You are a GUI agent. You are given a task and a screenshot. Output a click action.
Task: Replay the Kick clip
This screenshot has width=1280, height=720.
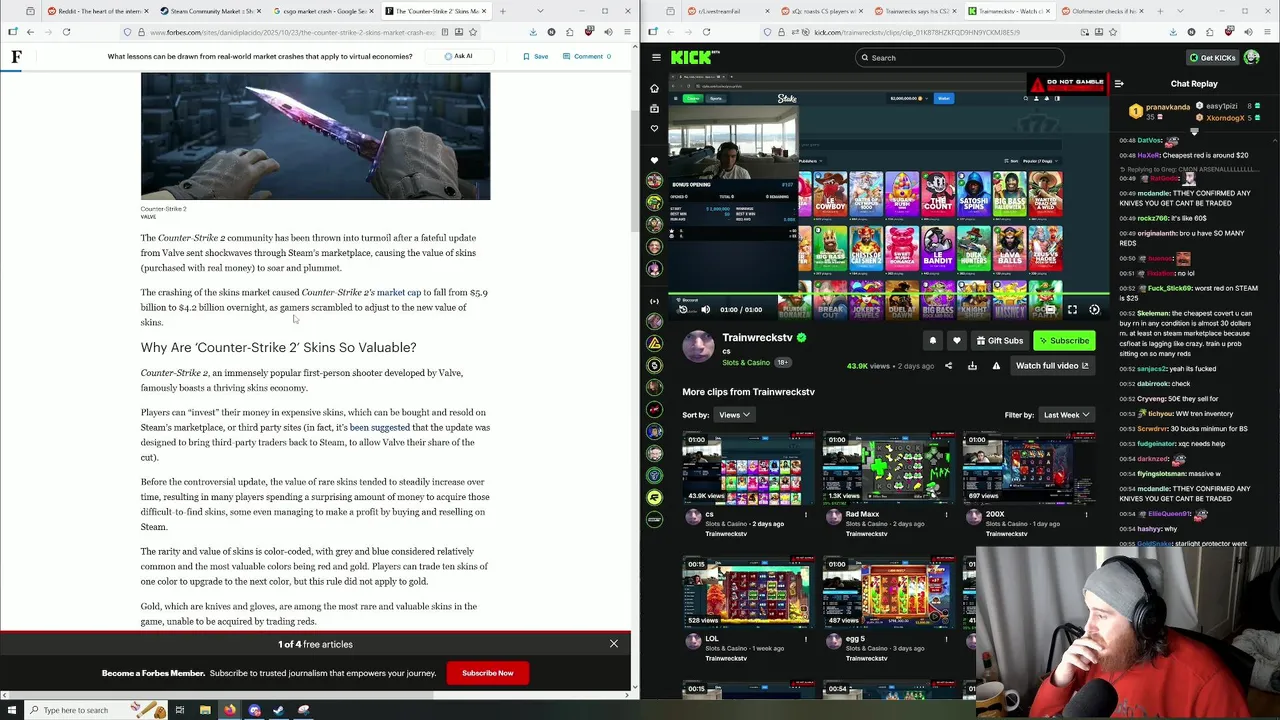(x=683, y=310)
